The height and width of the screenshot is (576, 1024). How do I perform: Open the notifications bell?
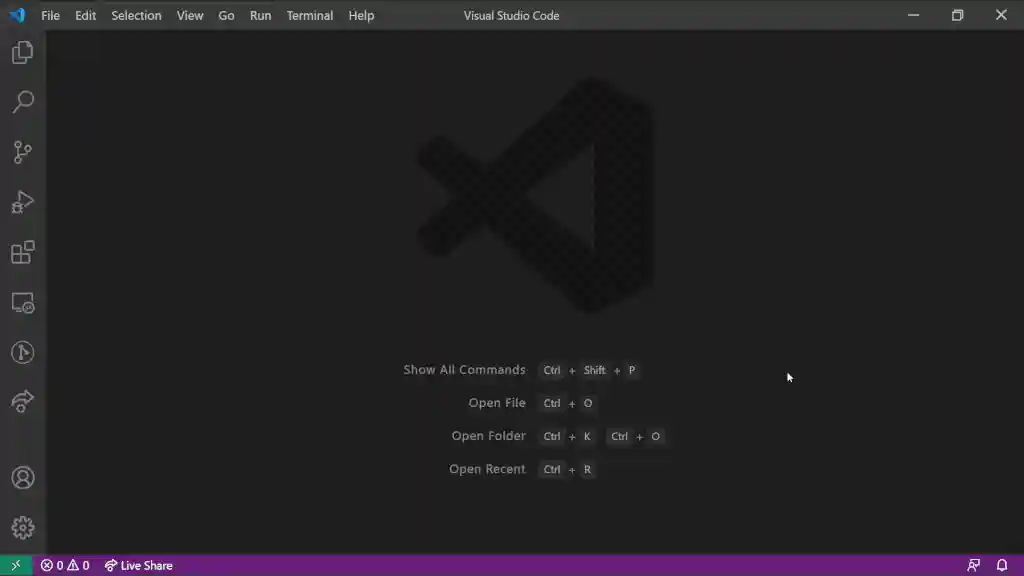(x=1003, y=565)
